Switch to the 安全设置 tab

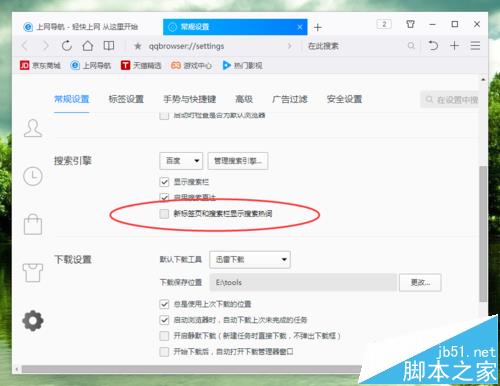[x=344, y=99]
